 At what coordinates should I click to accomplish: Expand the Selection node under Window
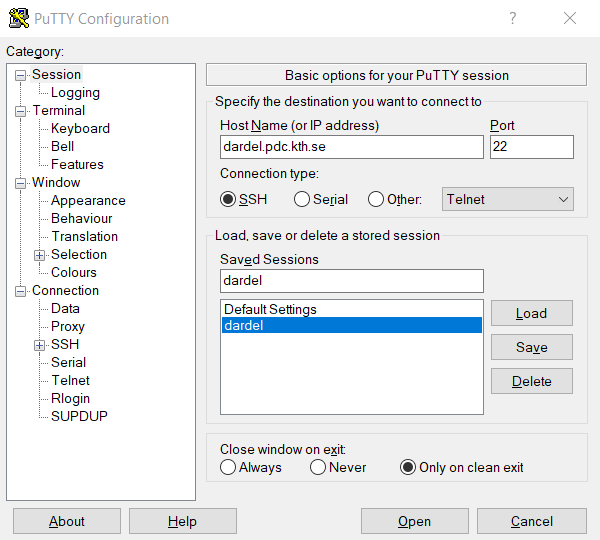point(40,255)
